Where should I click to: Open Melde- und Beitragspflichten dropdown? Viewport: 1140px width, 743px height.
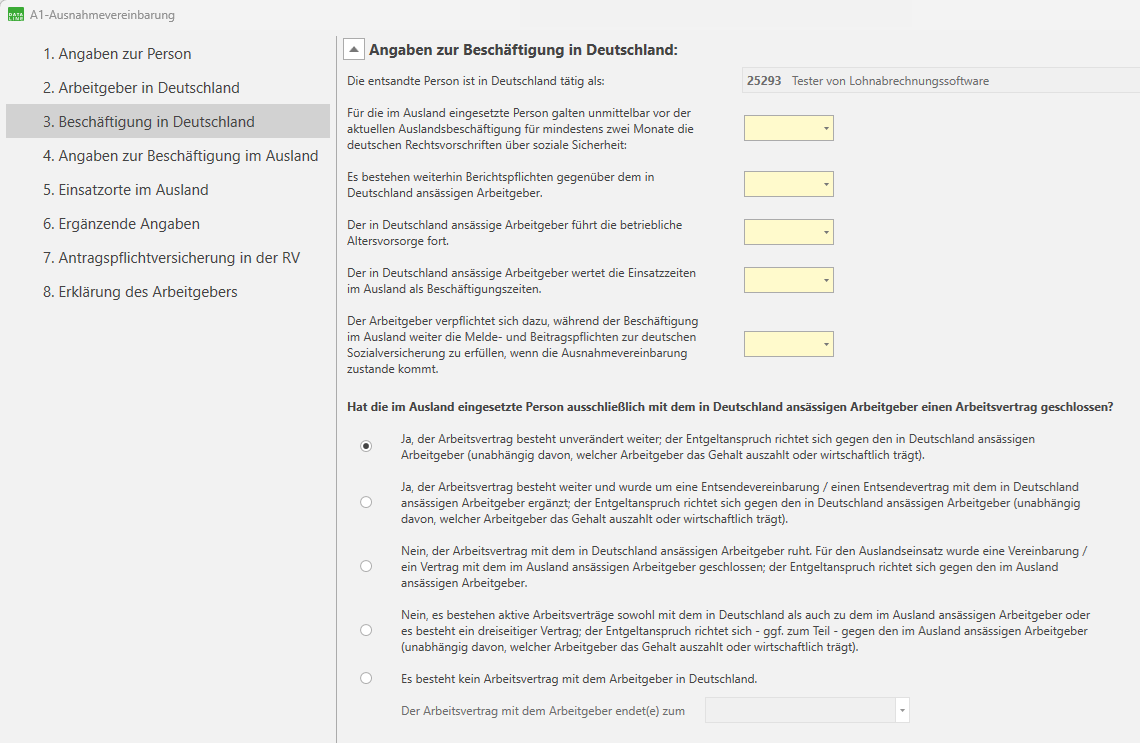tap(789, 345)
